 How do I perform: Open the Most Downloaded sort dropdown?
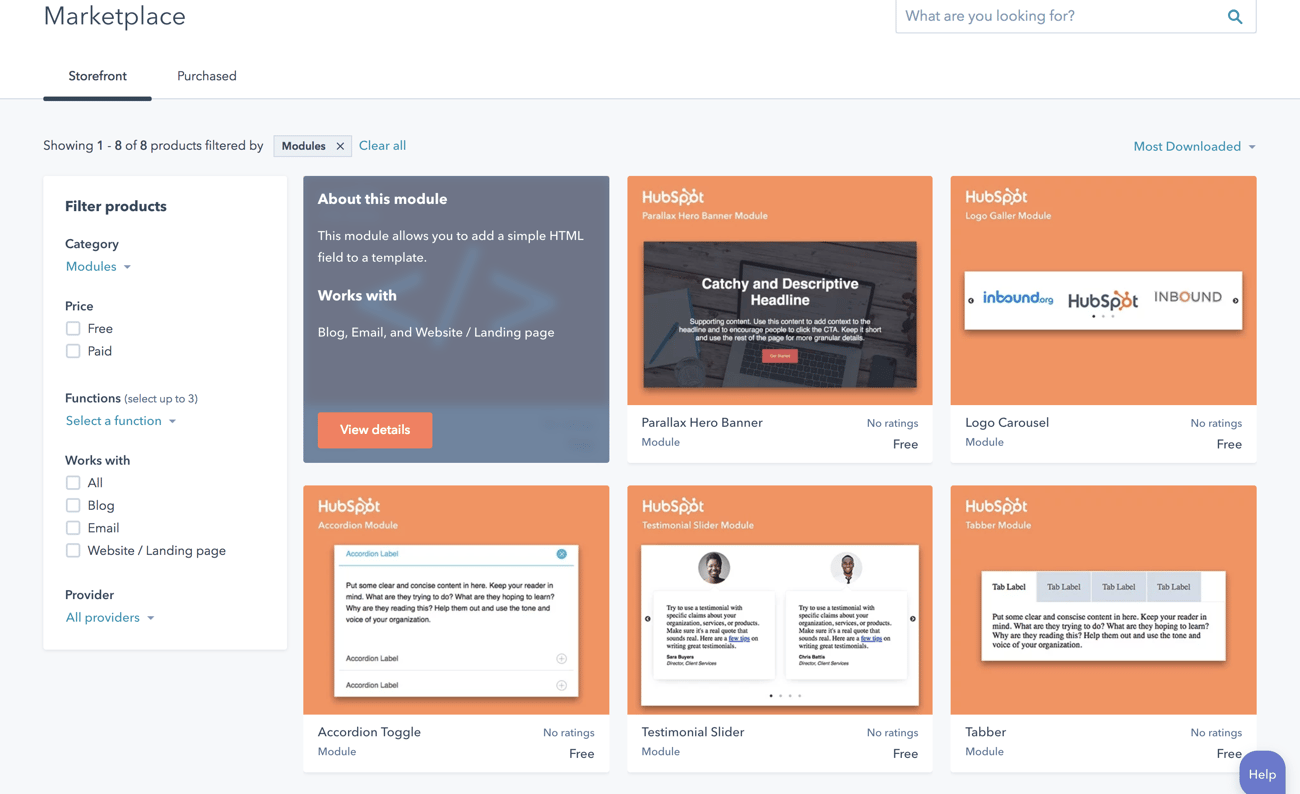pos(1194,146)
